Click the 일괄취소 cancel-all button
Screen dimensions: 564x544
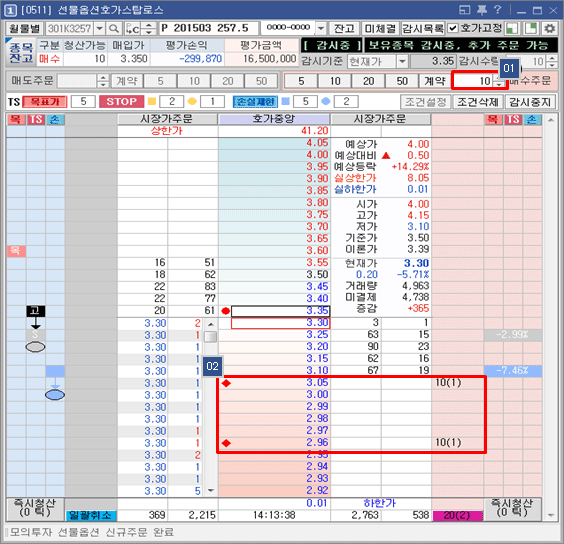[x=91, y=515]
